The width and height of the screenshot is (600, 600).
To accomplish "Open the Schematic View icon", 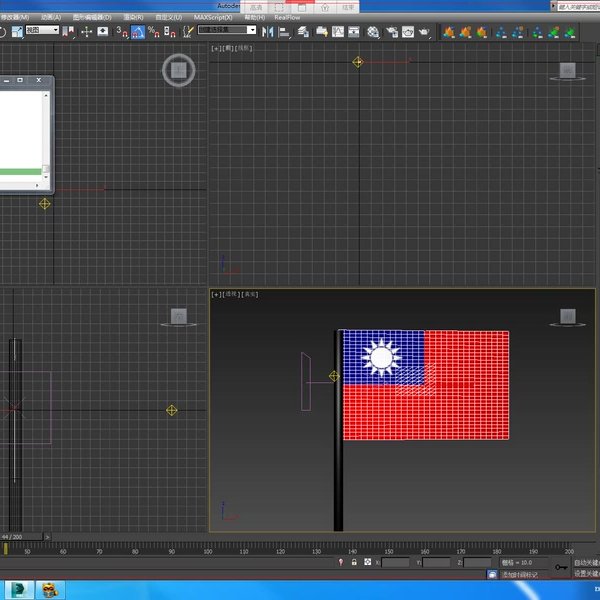I will tap(354, 32).
